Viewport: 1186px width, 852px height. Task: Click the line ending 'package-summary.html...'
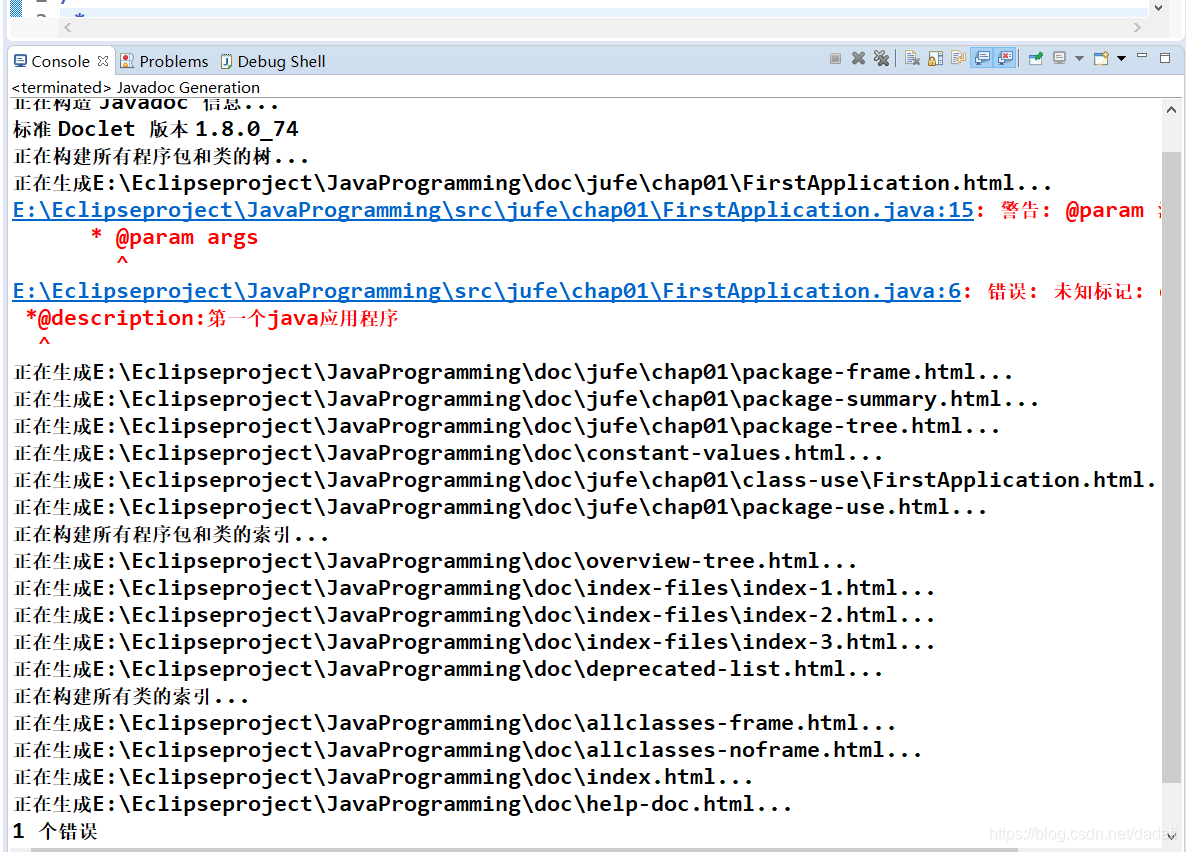[526, 400]
